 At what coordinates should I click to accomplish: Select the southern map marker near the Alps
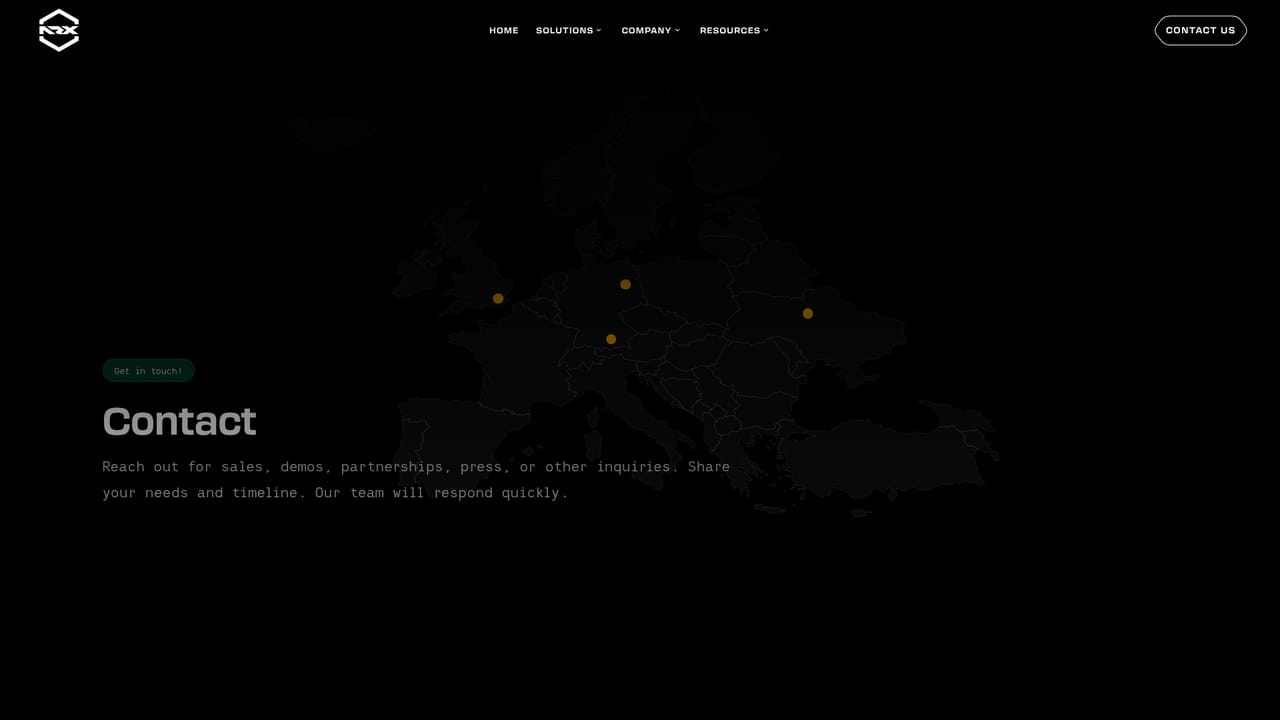click(x=611, y=339)
